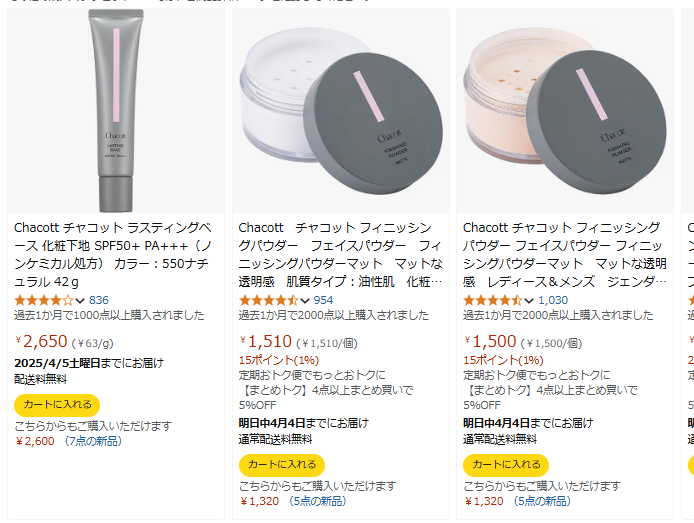Click star rating icons of Lasting Base
This screenshot has height=523, width=694.
[43, 300]
